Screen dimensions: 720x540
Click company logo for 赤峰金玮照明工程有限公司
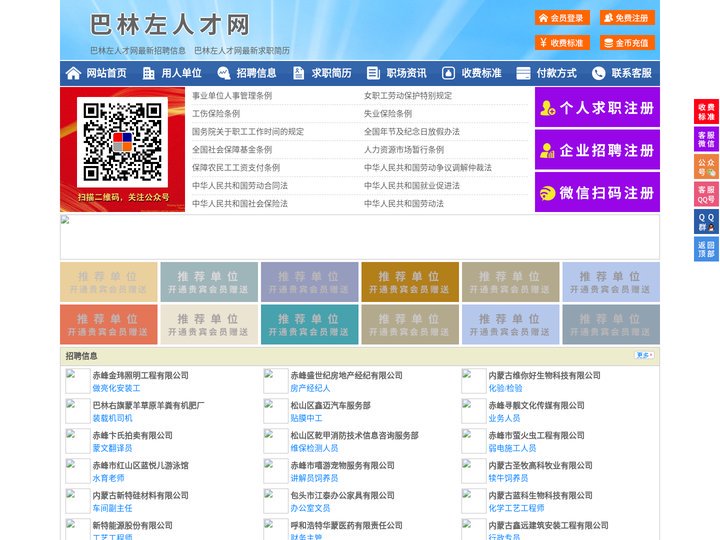pyautogui.click(x=78, y=381)
